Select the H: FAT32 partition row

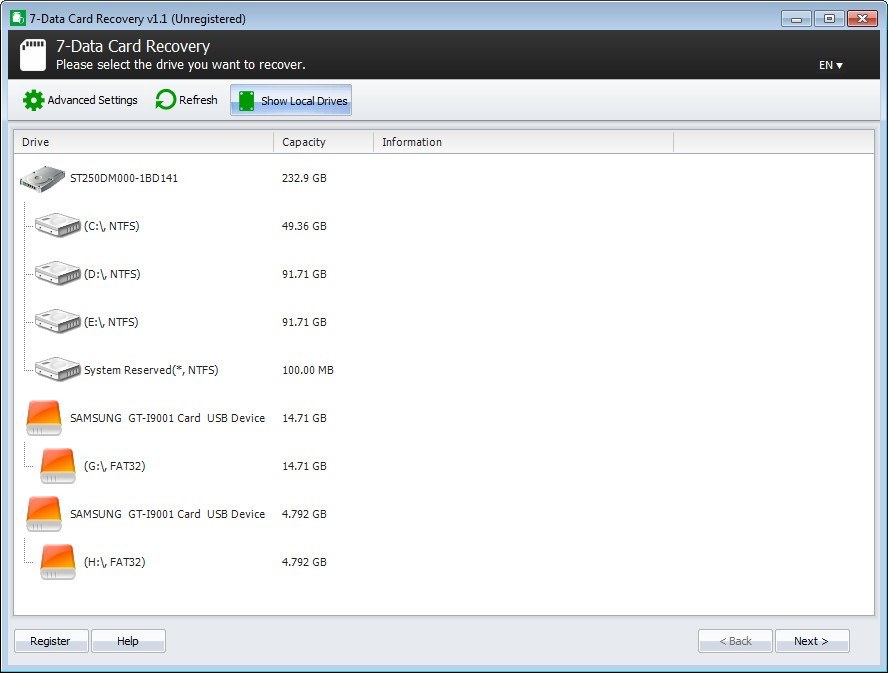tap(105, 561)
